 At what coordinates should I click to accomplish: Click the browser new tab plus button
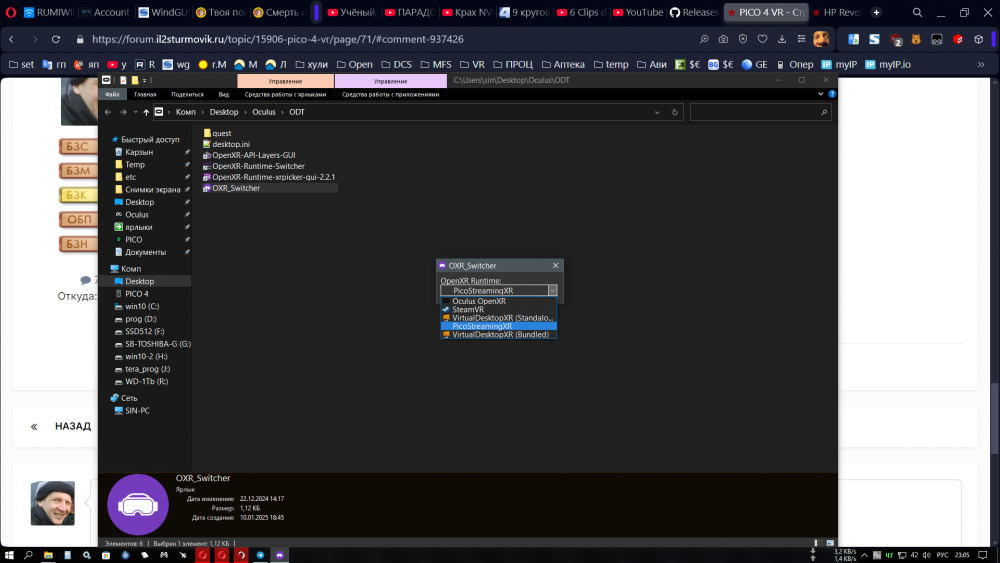click(x=877, y=13)
